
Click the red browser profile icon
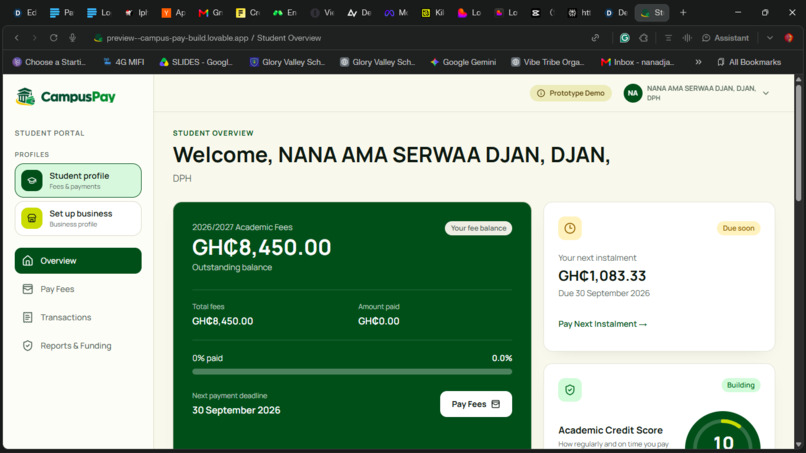789,38
